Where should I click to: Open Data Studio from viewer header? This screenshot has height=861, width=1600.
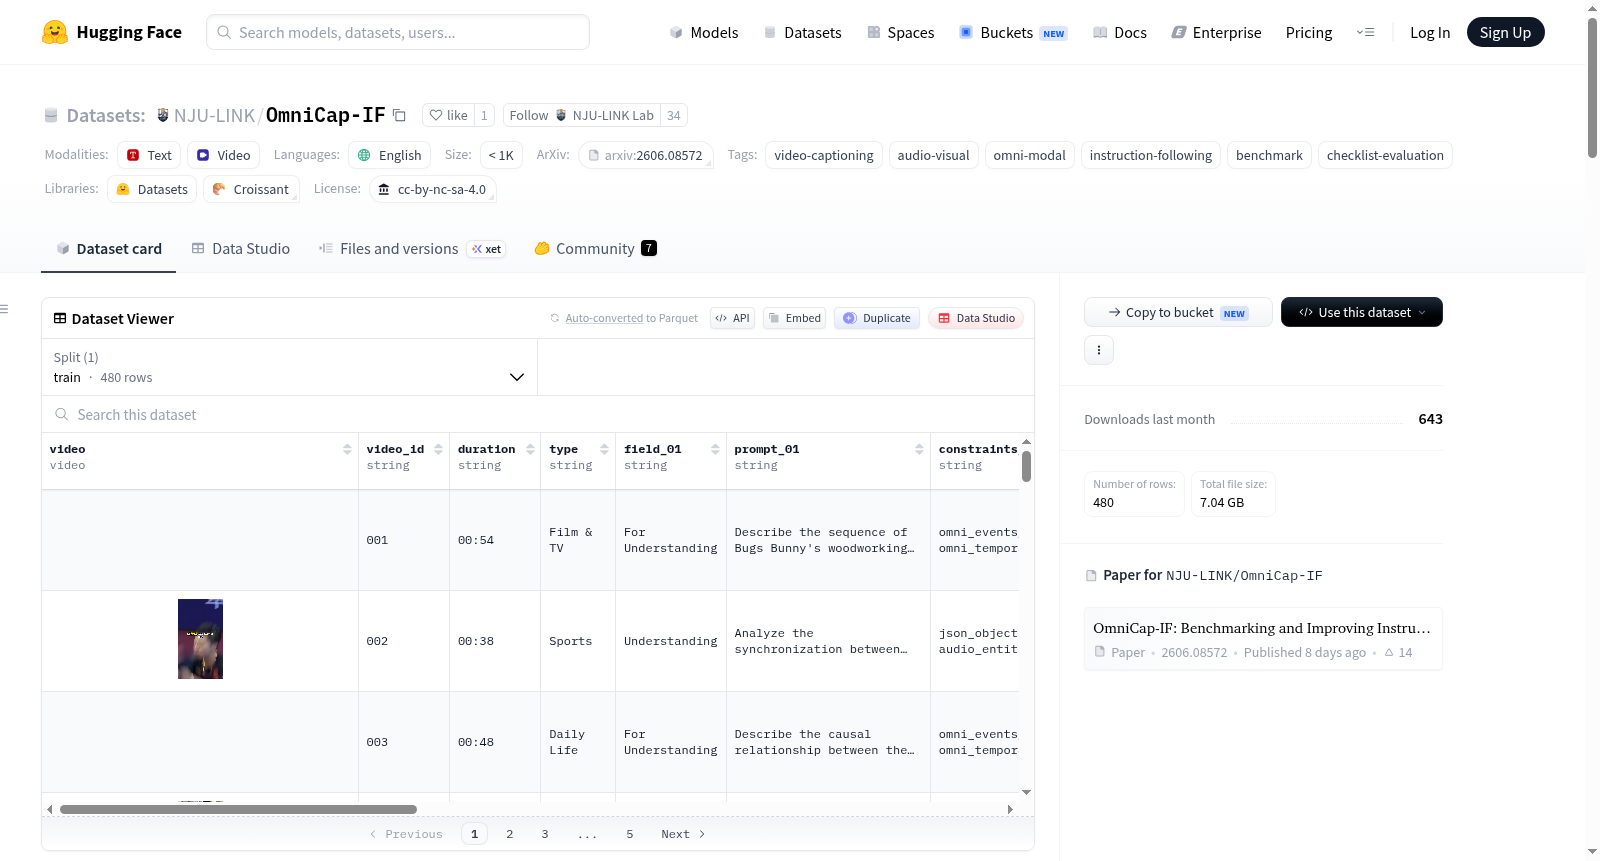pyautogui.click(x=976, y=318)
